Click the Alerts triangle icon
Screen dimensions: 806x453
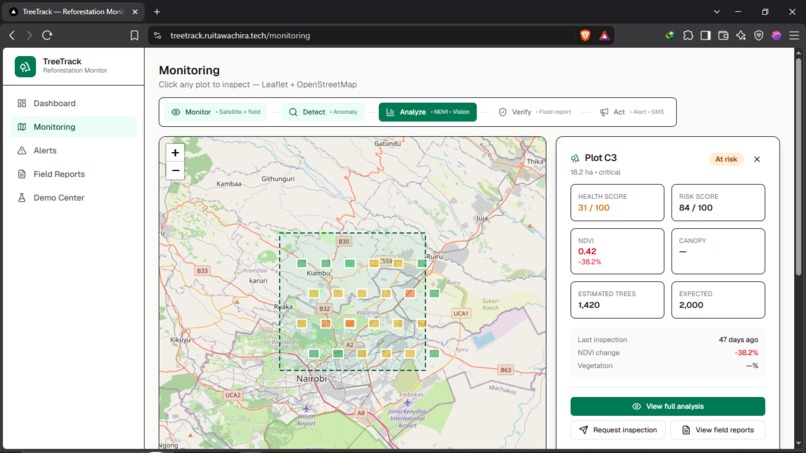pos(22,151)
